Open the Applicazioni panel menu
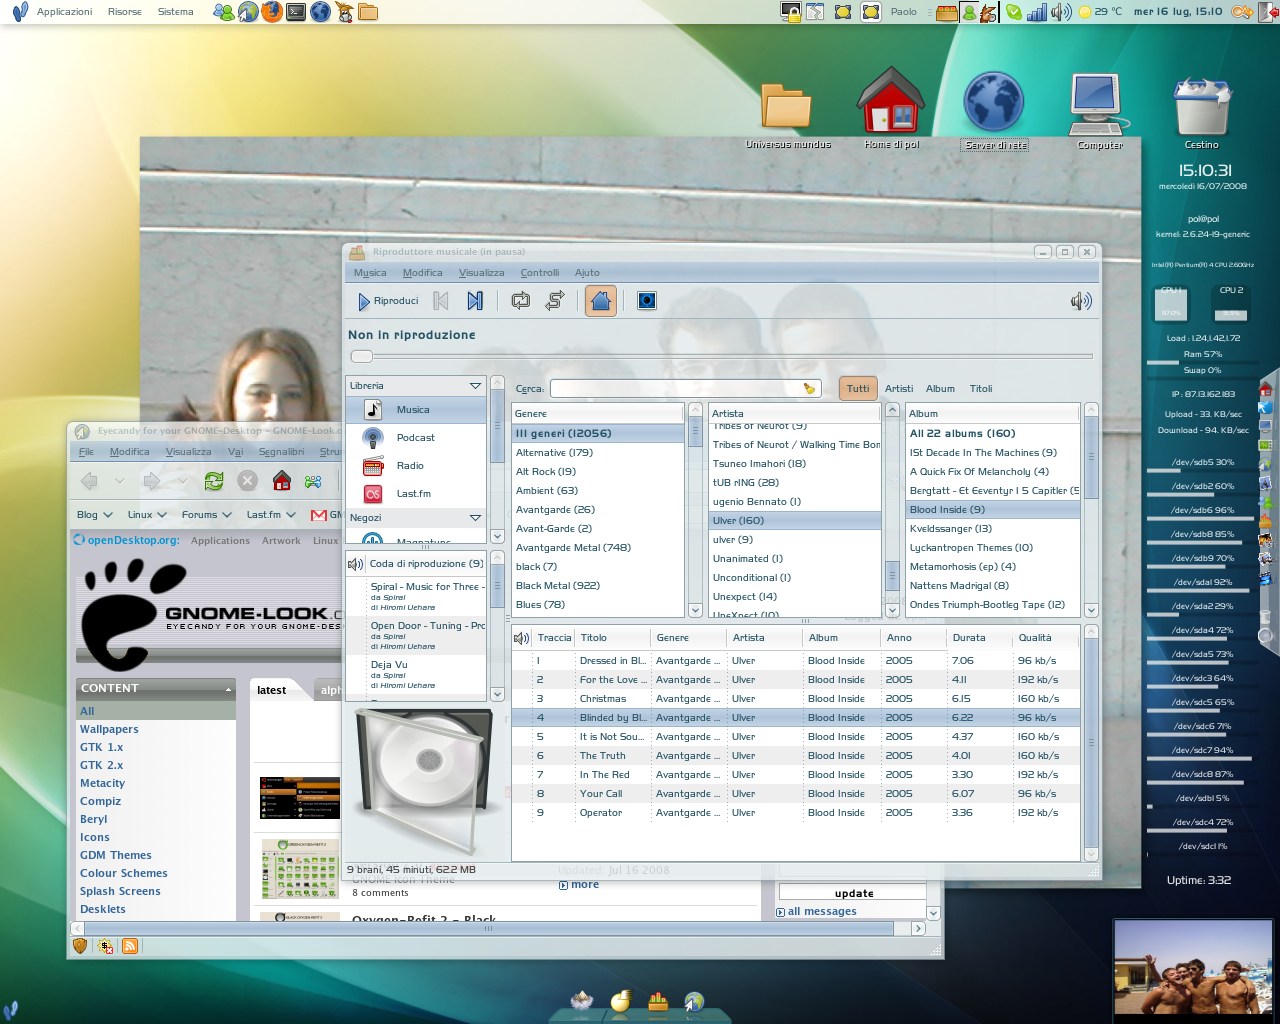The image size is (1280, 1024). [64, 12]
